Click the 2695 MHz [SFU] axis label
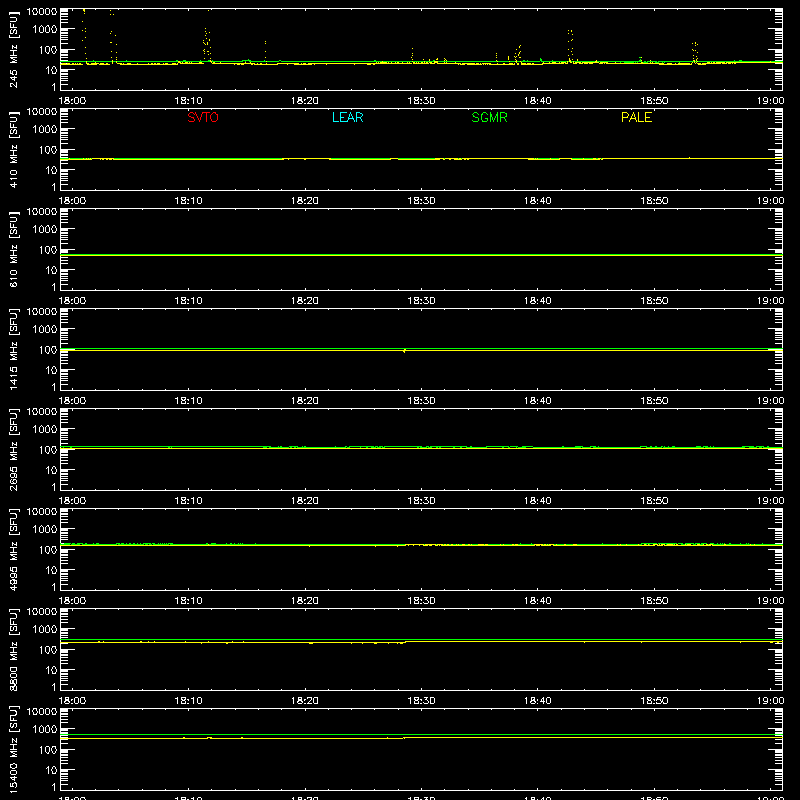 pyautogui.click(x=13, y=449)
